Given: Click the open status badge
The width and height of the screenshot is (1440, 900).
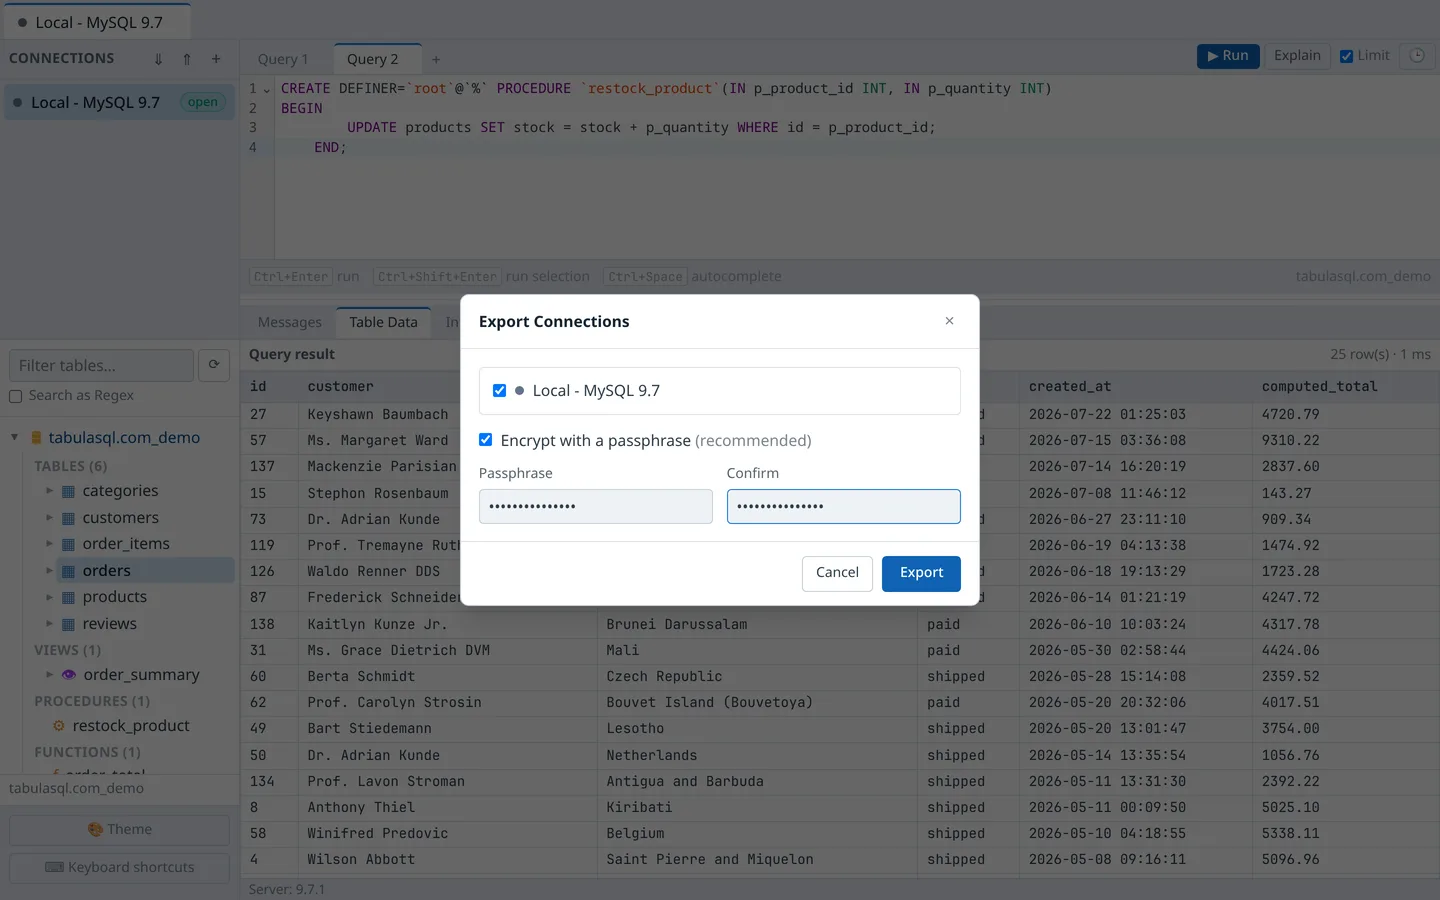Looking at the screenshot, I should coord(203,102).
